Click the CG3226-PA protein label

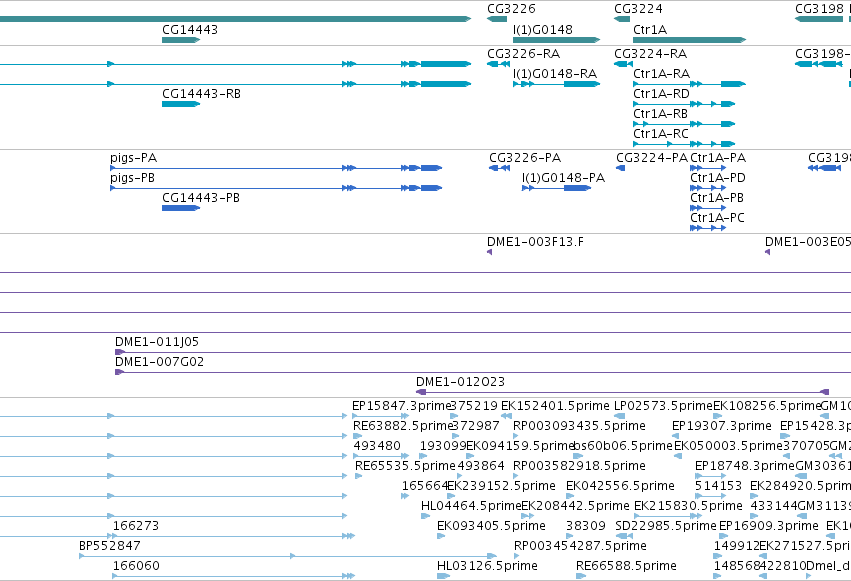(x=525, y=158)
